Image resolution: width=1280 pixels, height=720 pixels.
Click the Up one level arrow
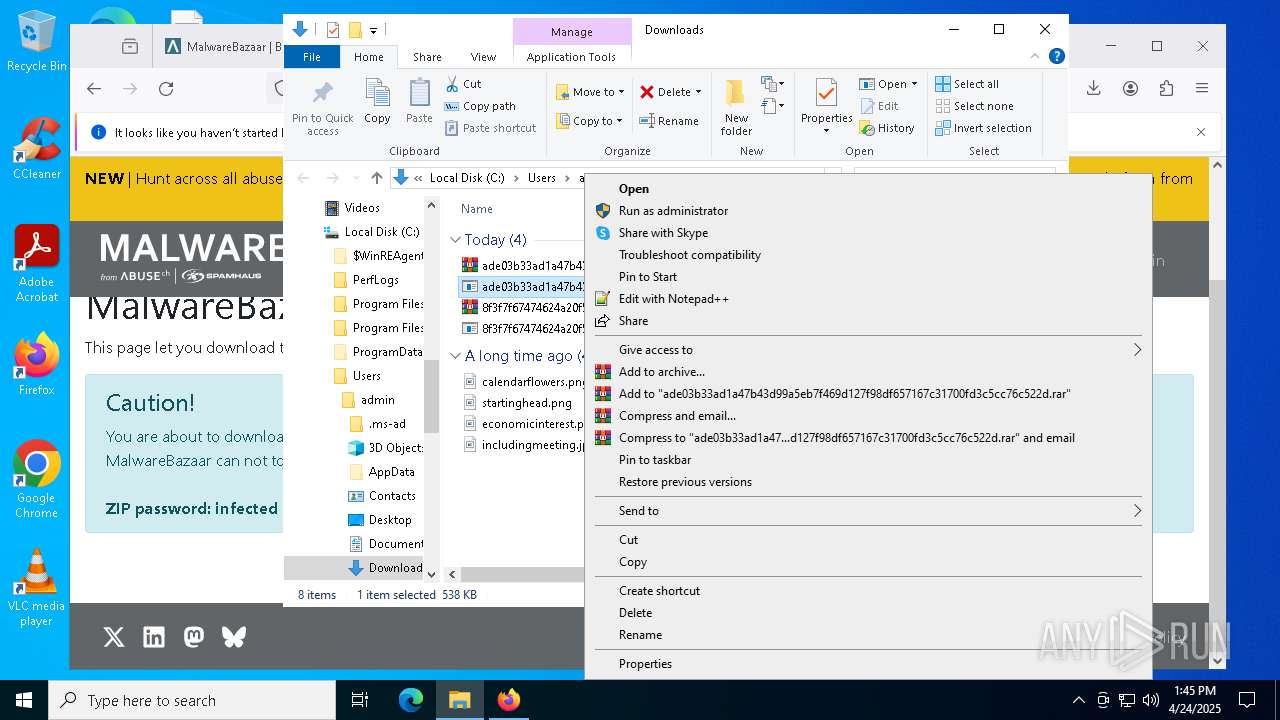coord(376,178)
